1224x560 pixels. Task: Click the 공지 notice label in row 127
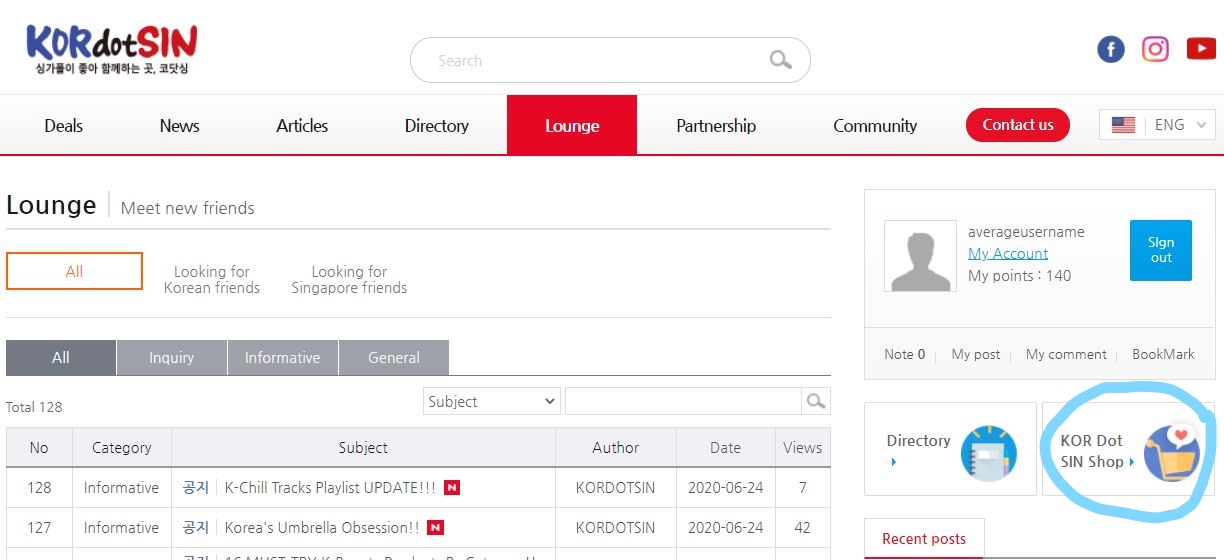(196, 528)
